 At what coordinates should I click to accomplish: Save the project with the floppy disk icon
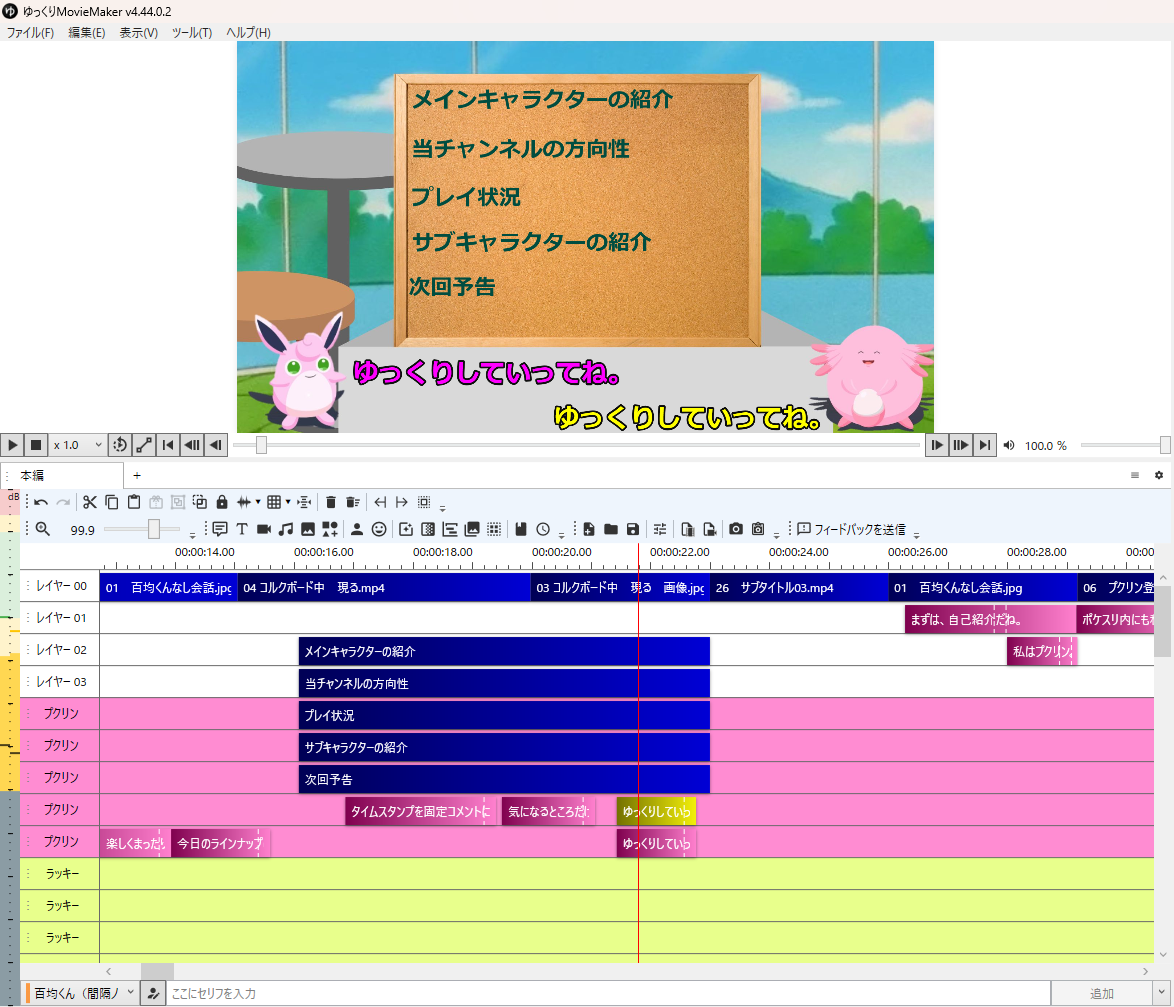633,529
